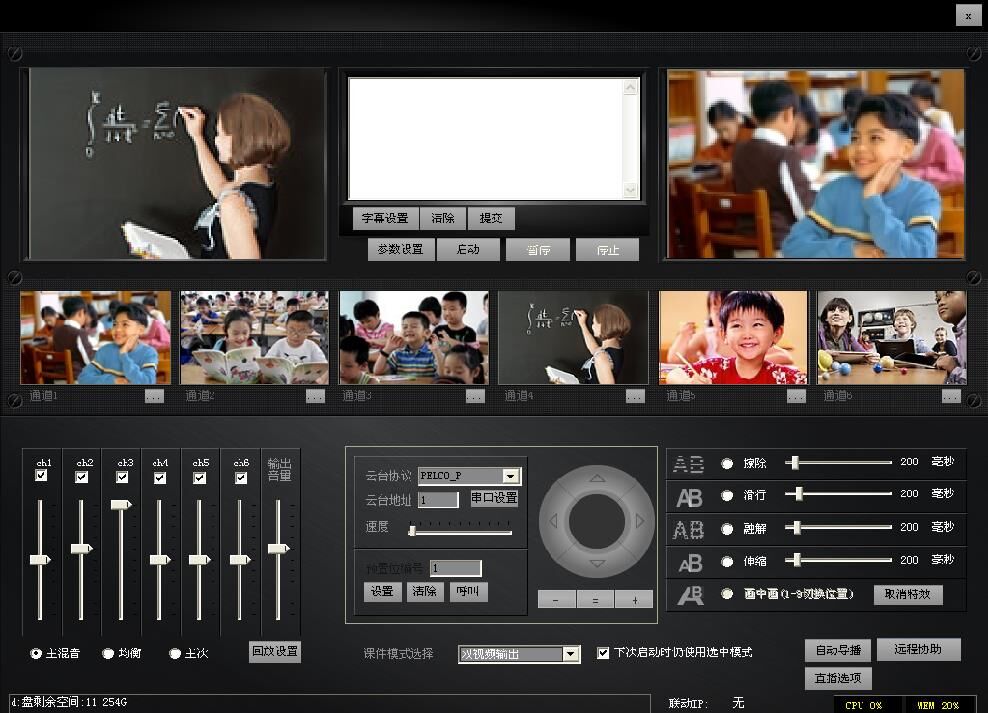This screenshot has height=713, width=988.
Task: Open the "..." options for 通道4
Action: coord(635,396)
